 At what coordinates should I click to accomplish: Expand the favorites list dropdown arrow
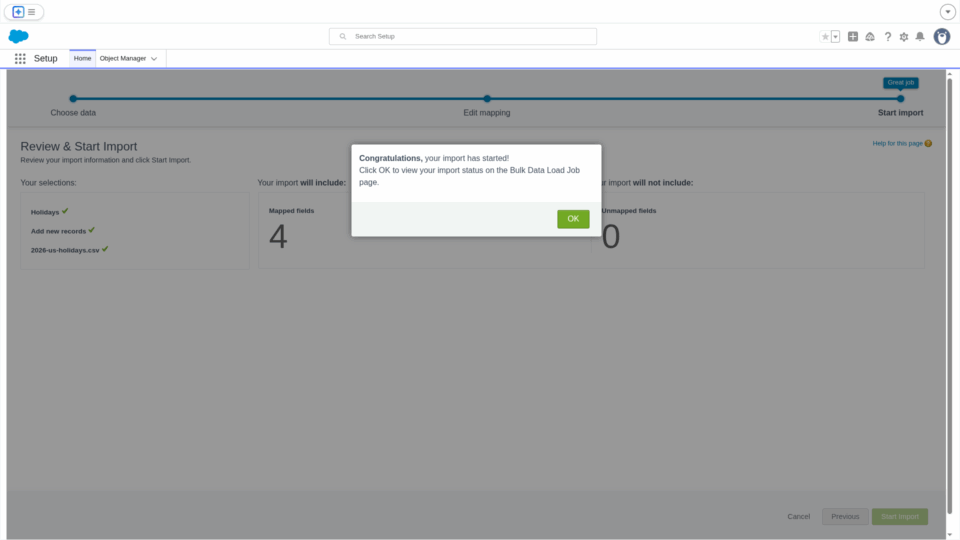point(835,37)
